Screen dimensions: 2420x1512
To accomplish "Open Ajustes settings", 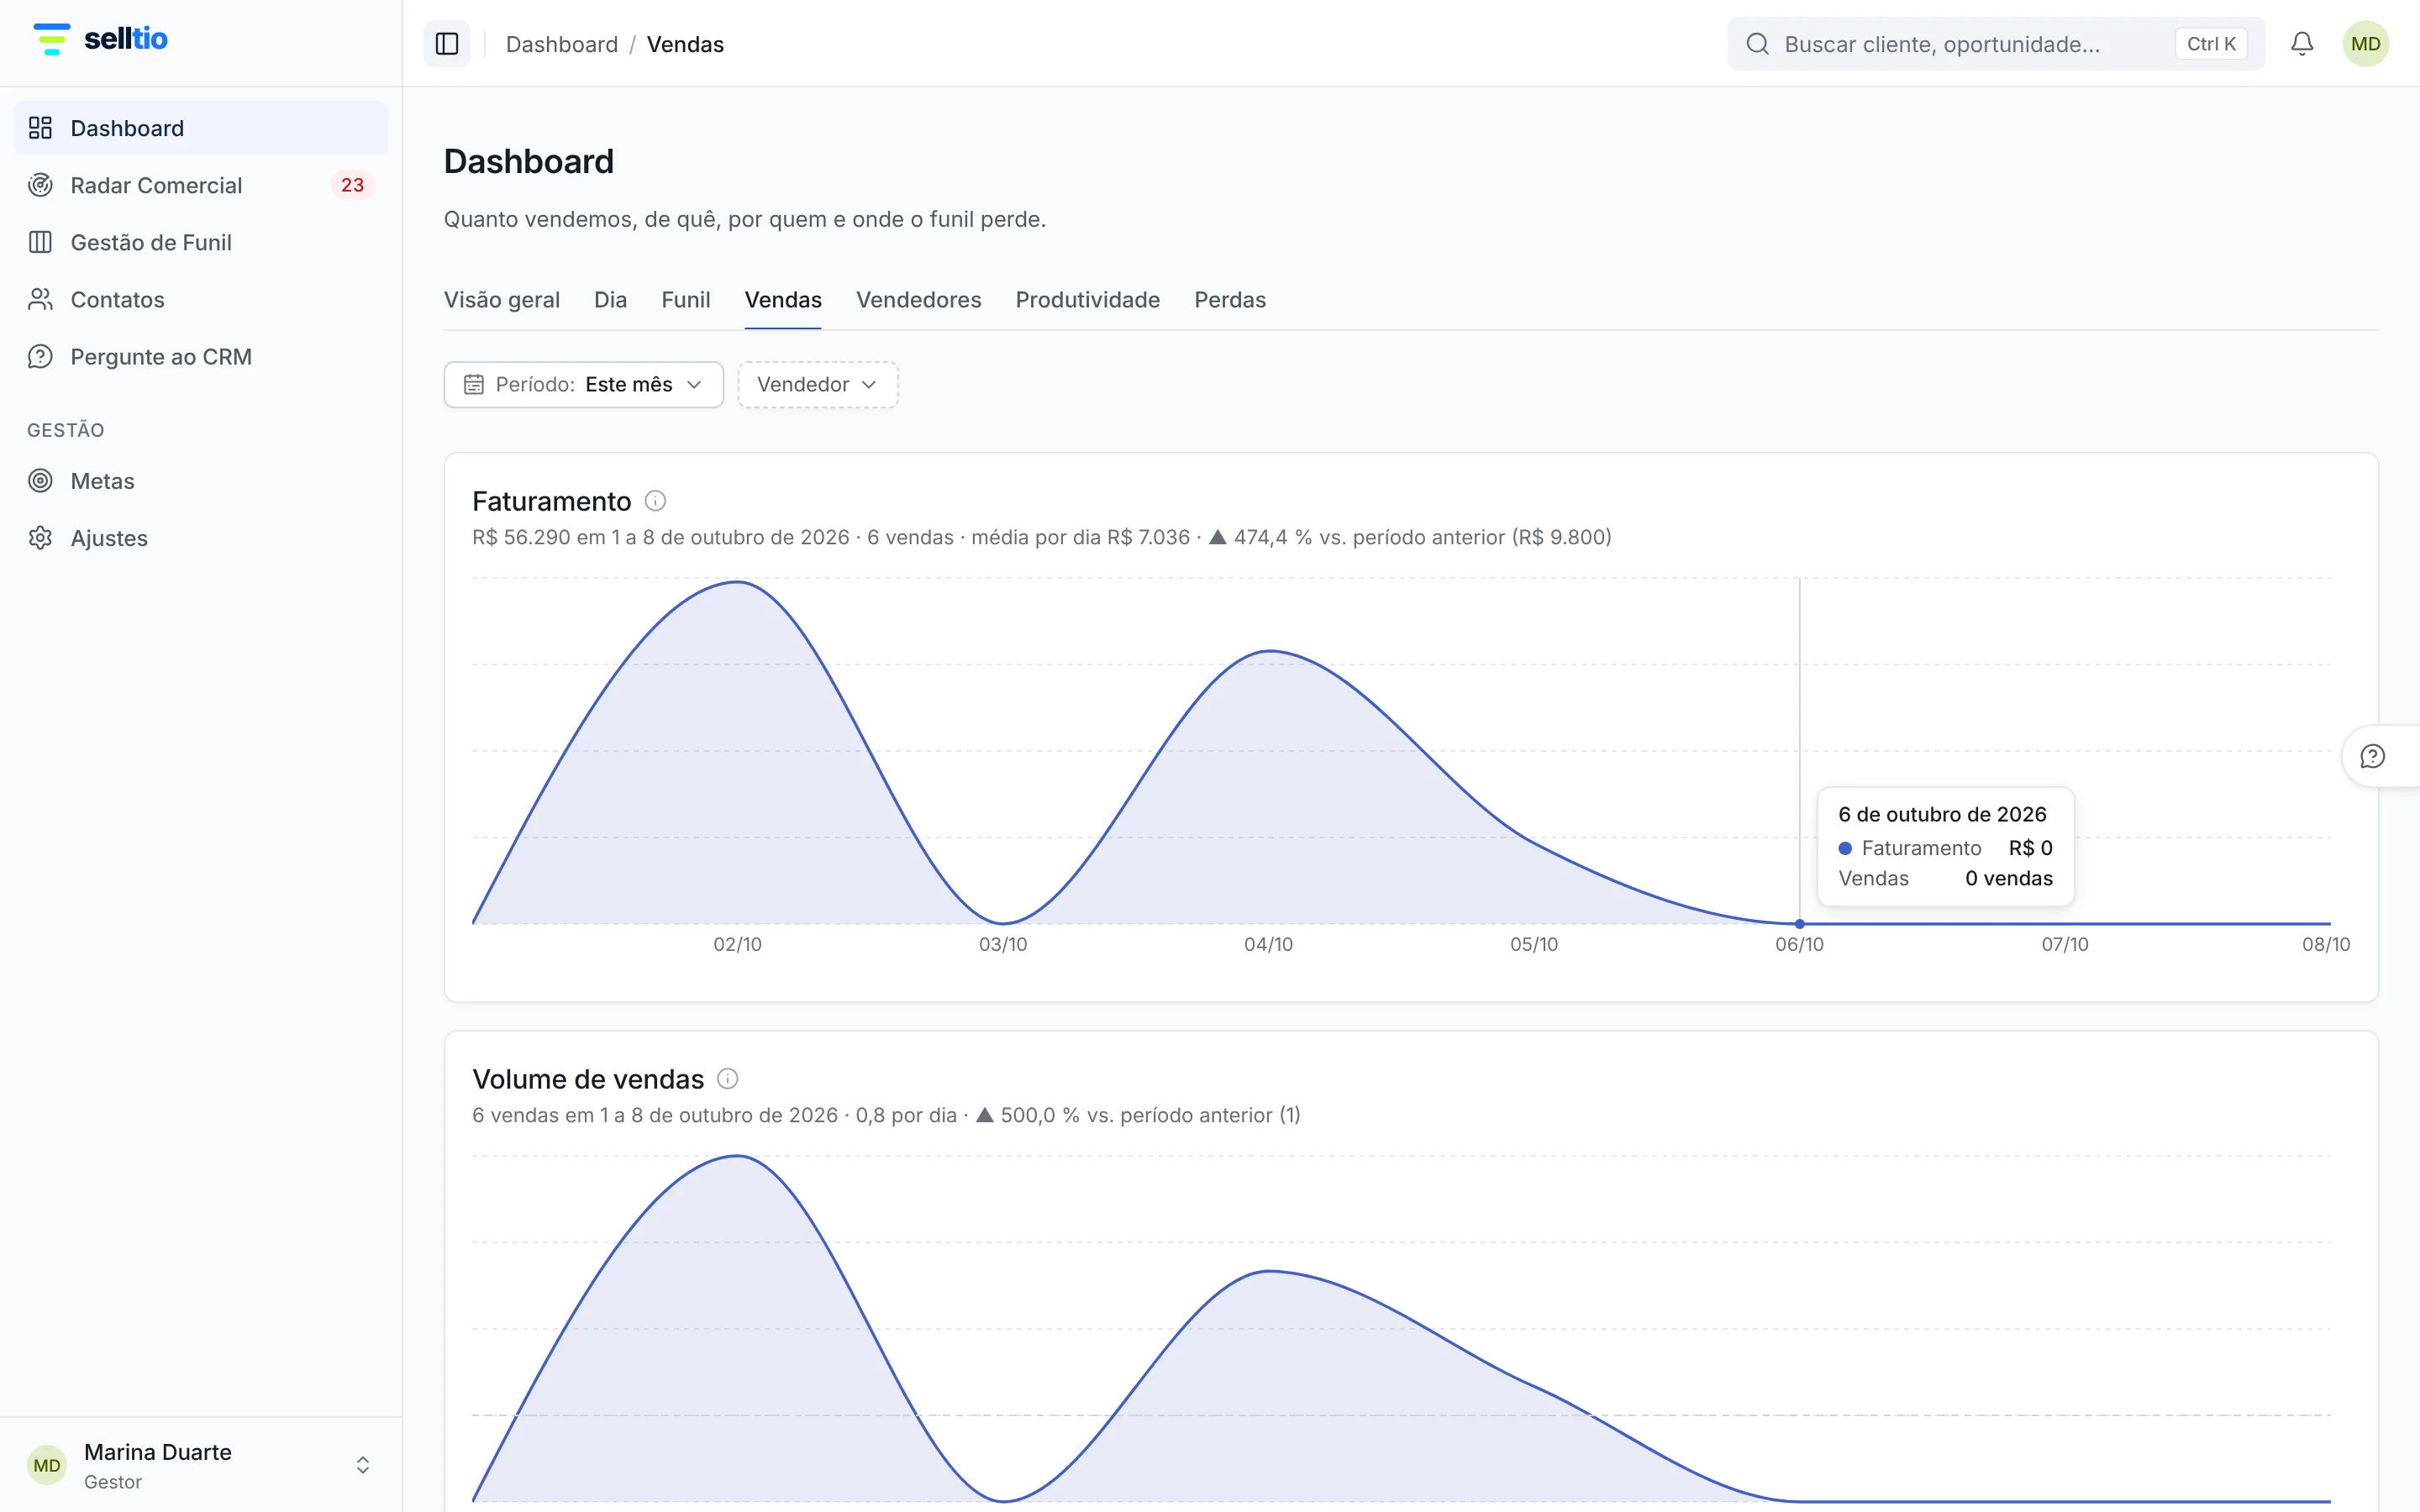I will 201,538.
